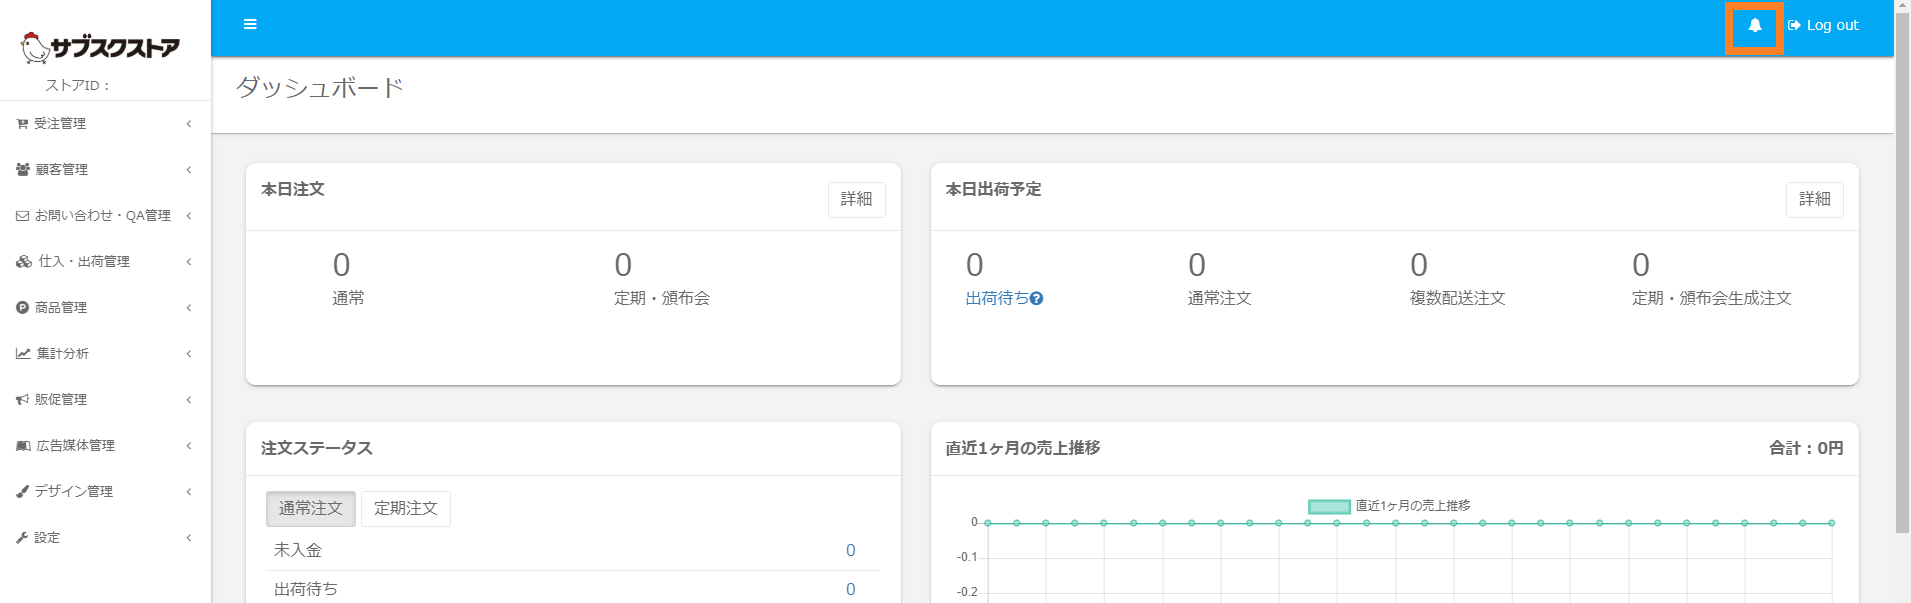Image resolution: width=1911 pixels, height=603 pixels.
Task: Click the Log out link
Action: click(x=1824, y=26)
